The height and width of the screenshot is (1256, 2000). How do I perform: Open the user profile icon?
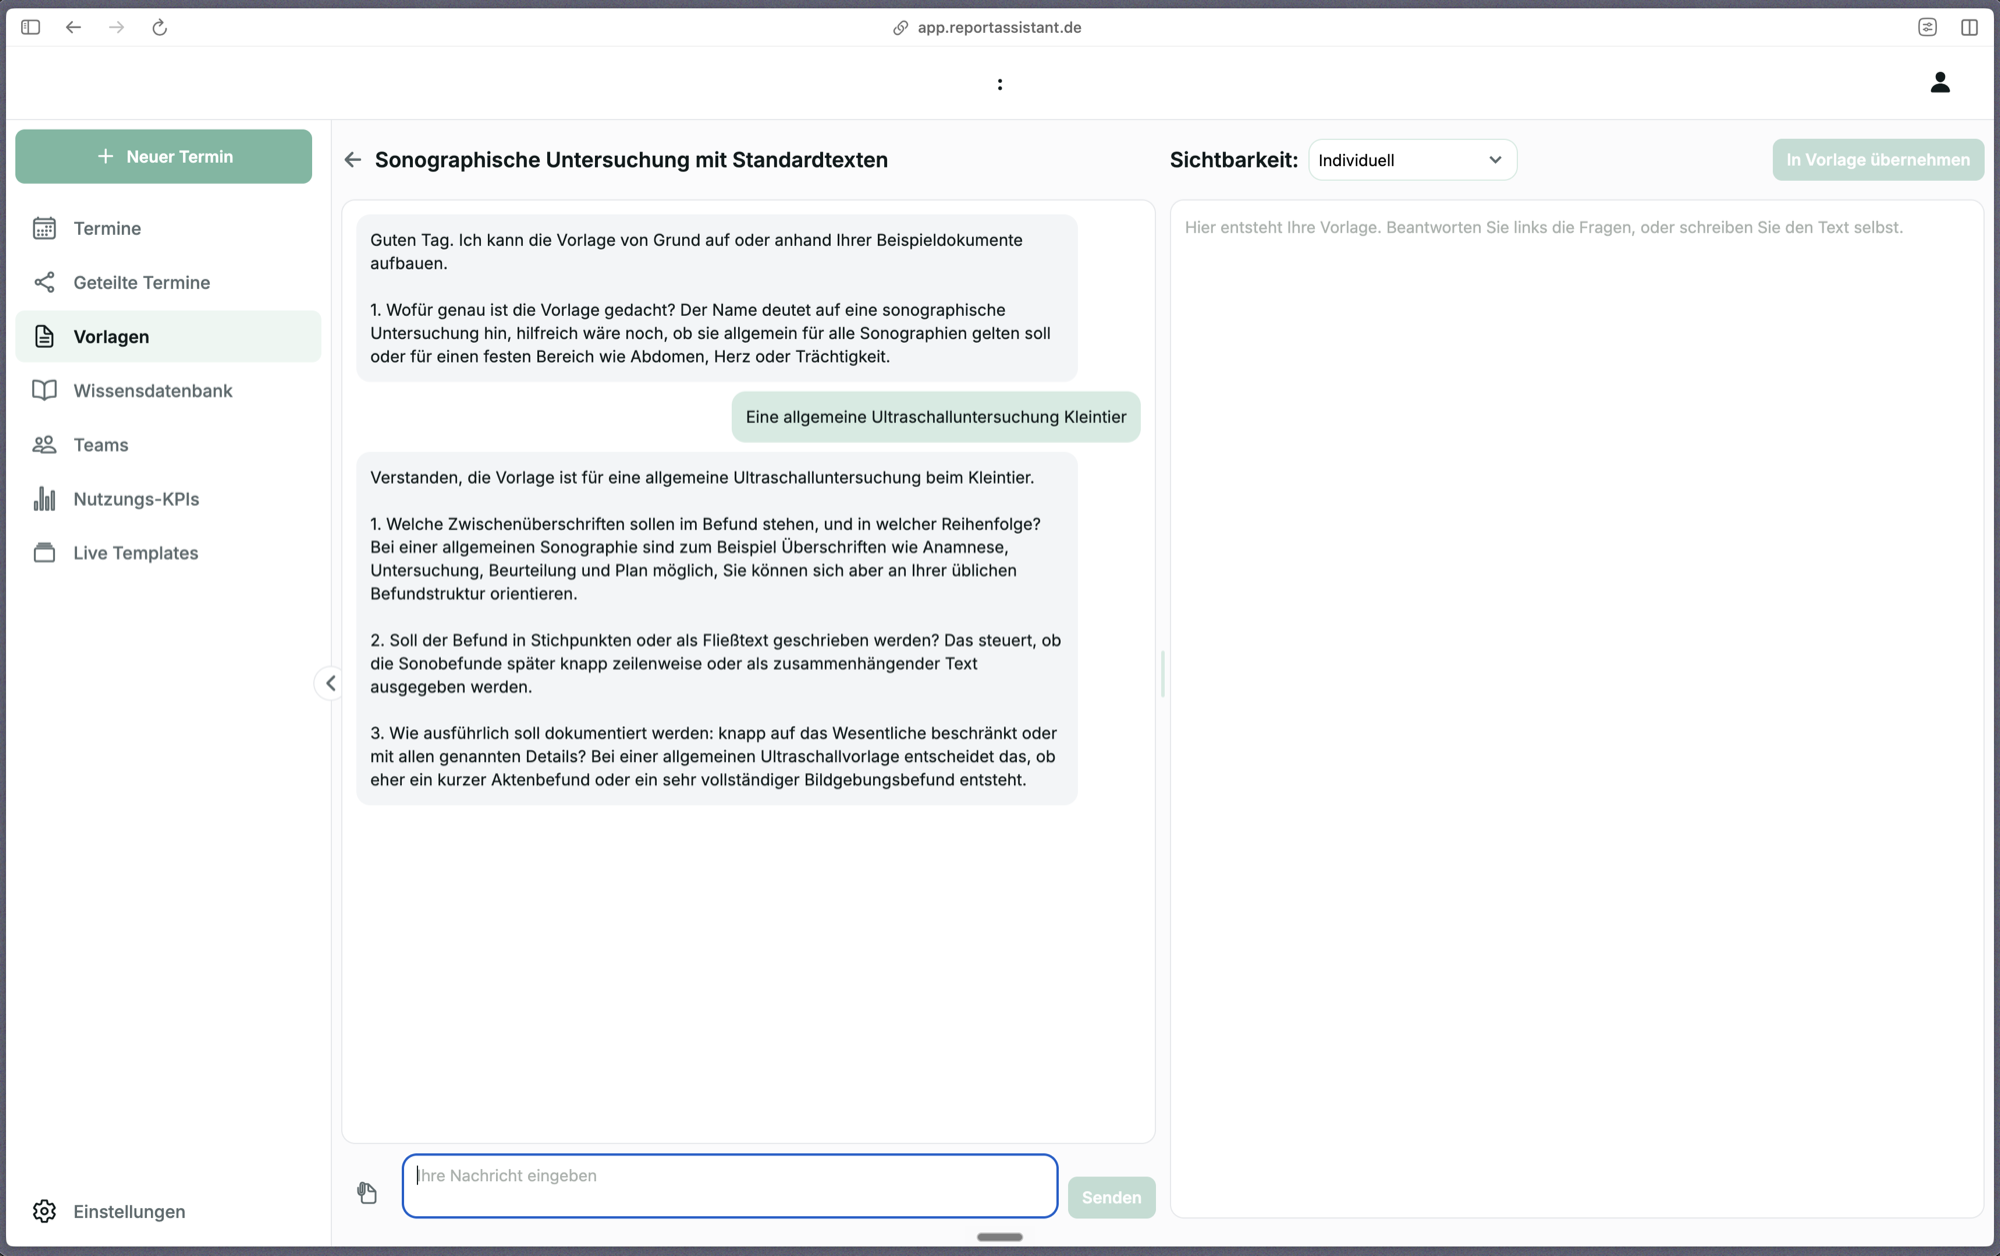(x=1940, y=82)
